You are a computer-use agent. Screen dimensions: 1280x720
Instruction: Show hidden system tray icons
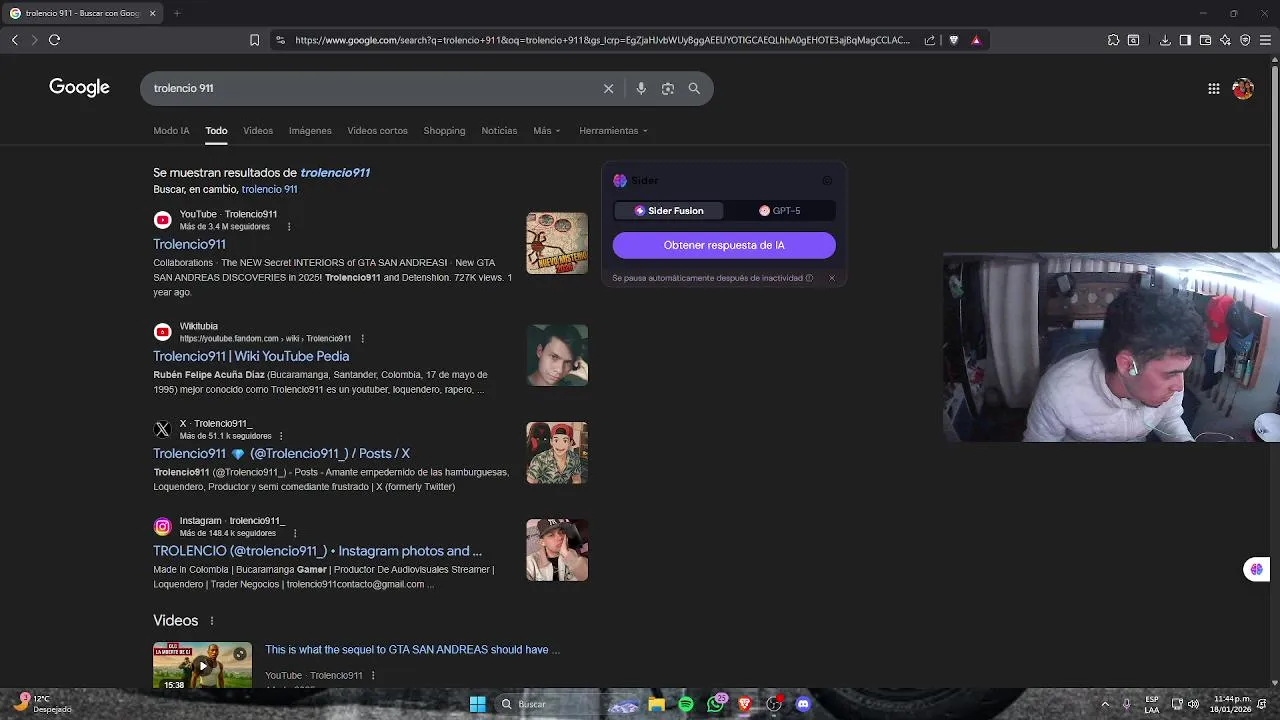coord(1105,704)
